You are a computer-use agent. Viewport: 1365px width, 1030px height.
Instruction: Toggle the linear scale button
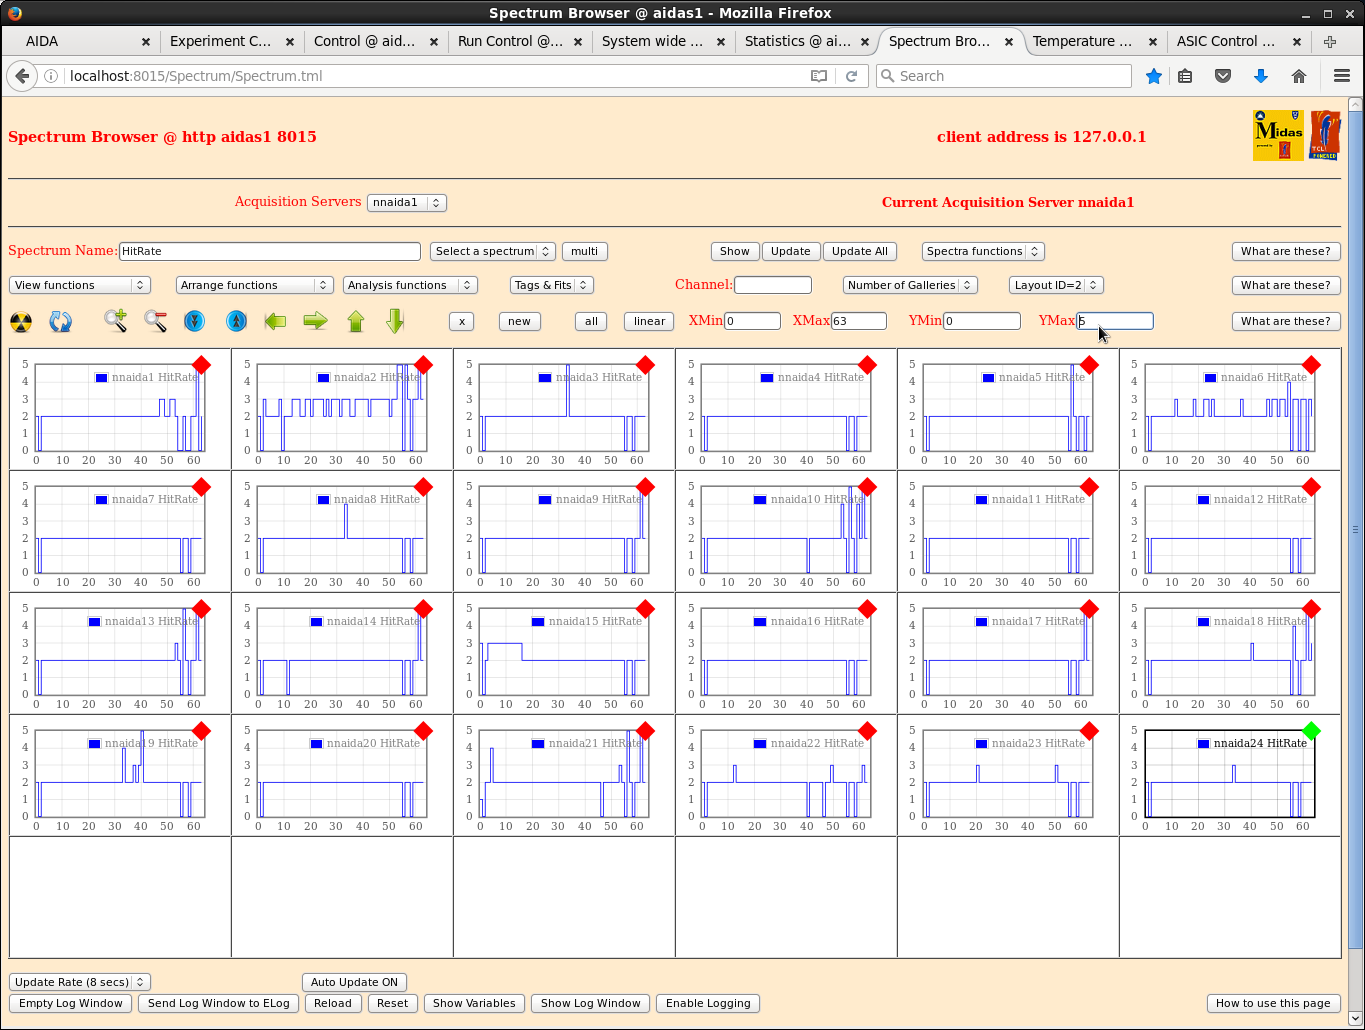[x=649, y=321]
